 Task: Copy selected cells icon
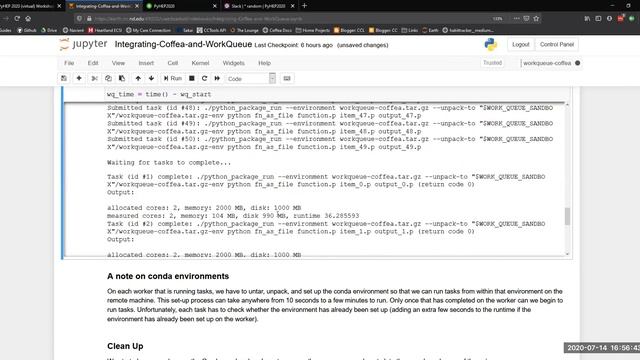(108, 78)
